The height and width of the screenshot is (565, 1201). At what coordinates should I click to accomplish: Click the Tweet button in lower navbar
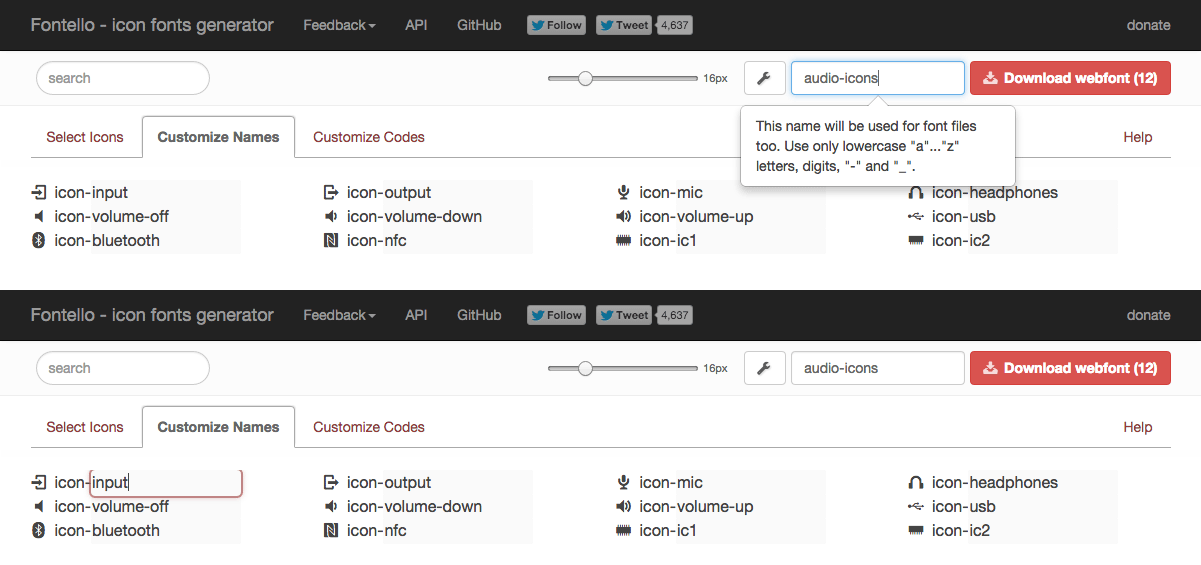point(624,315)
